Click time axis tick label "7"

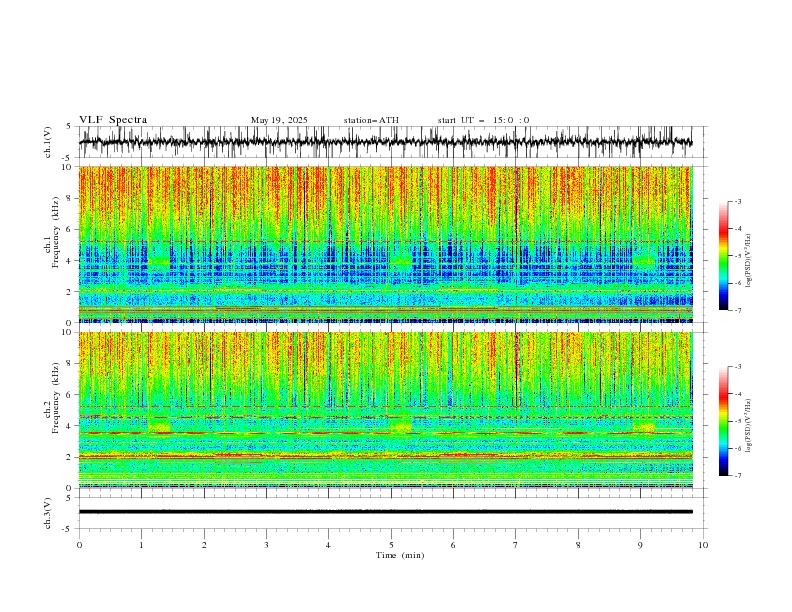[x=516, y=545]
